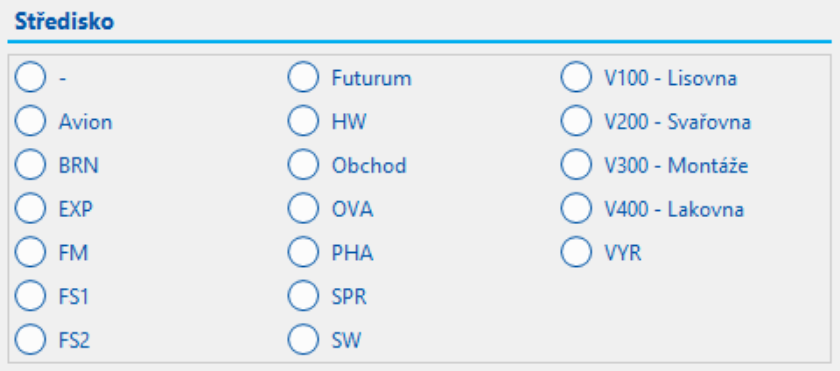Choose V200 - Svařovna radio button
The height and width of the screenshot is (371, 840).
pos(576,121)
